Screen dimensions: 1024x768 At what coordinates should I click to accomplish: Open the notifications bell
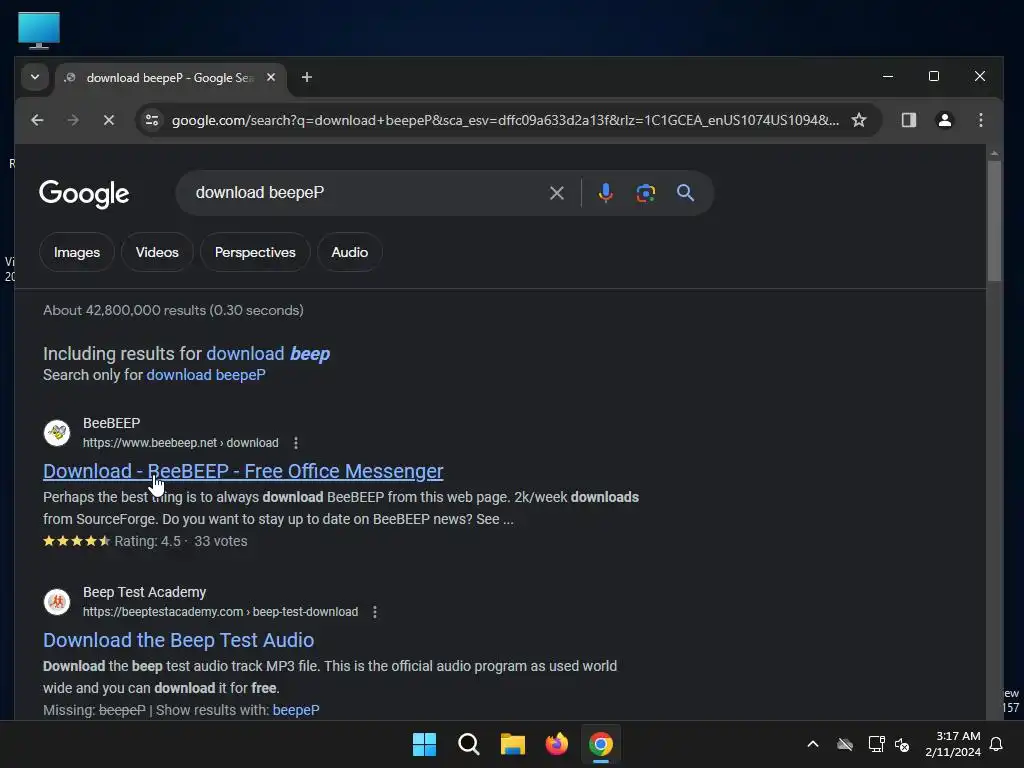pyautogui.click(x=996, y=744)
